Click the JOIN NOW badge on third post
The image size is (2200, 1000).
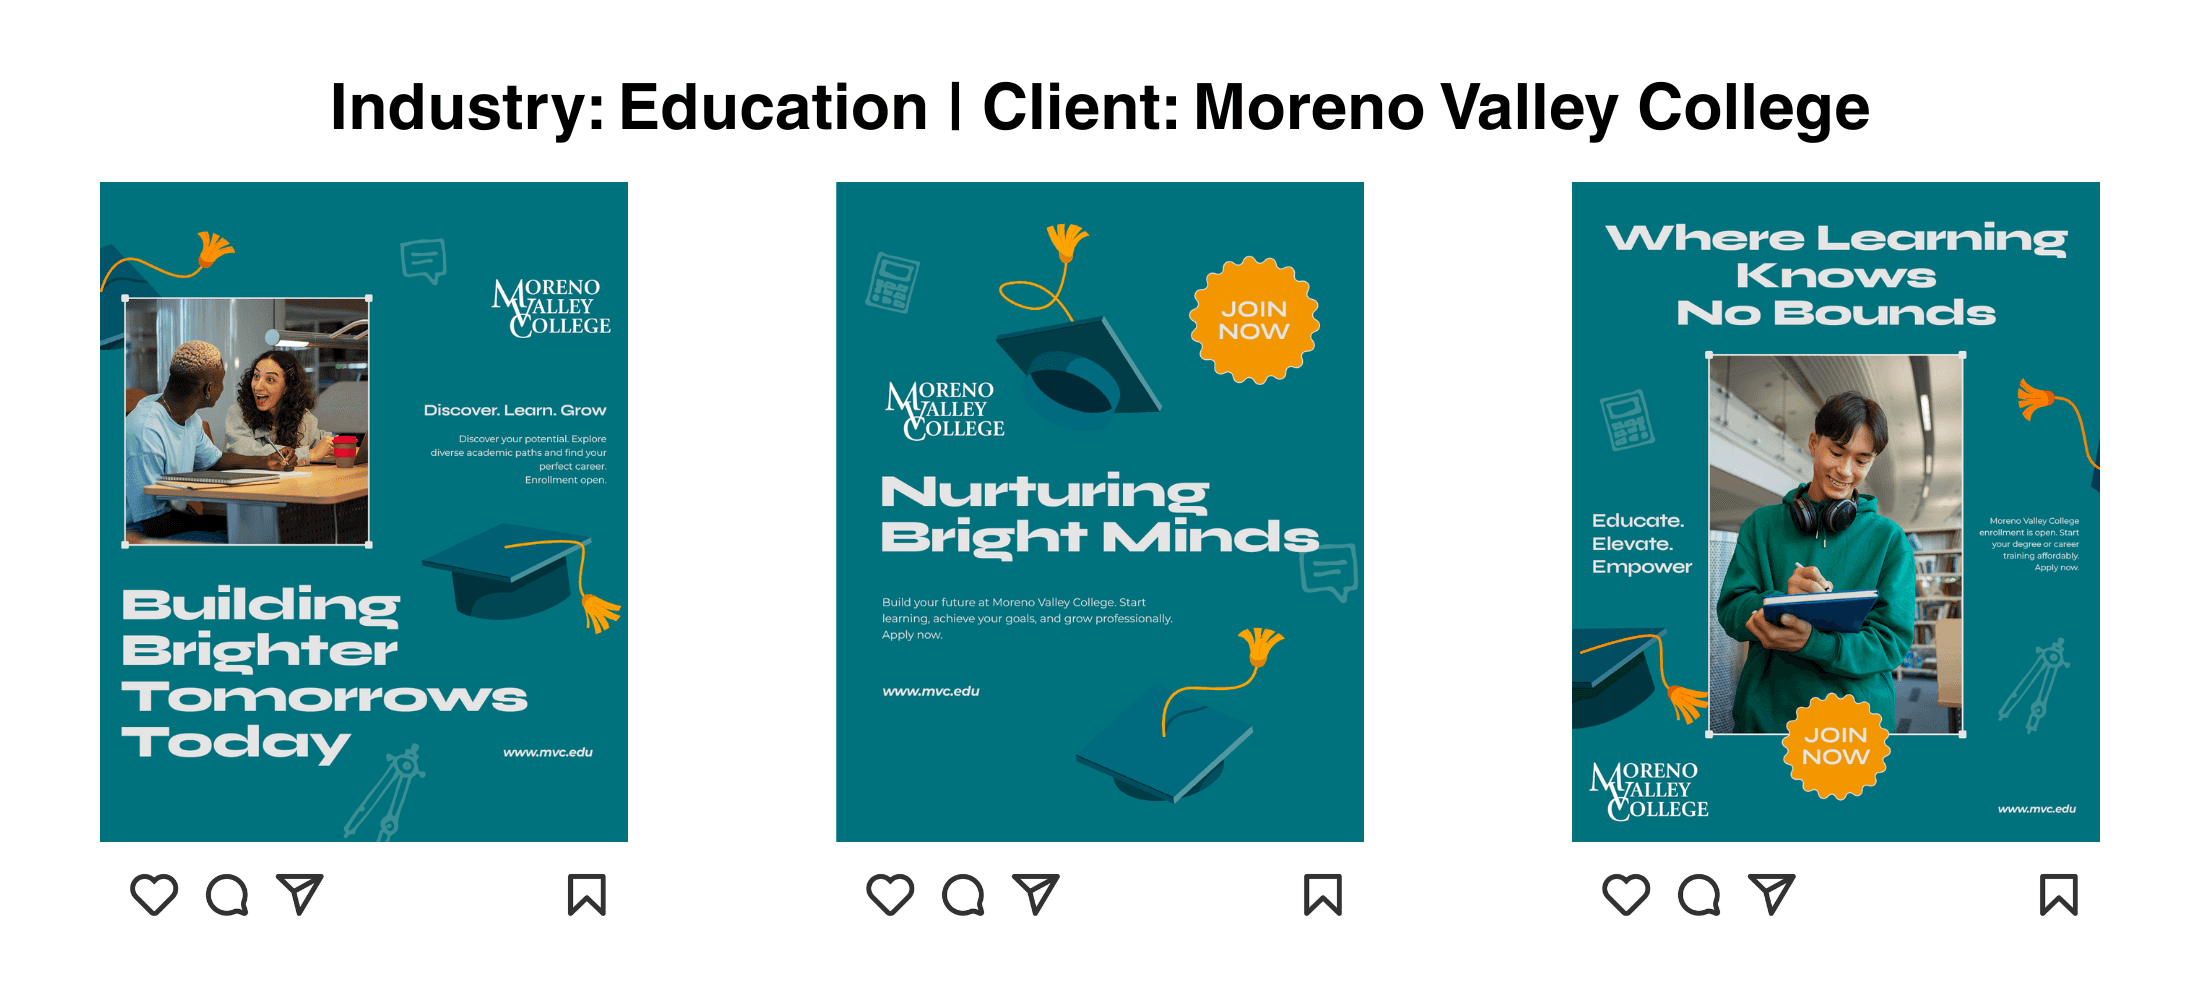[x=1836, y=746]
